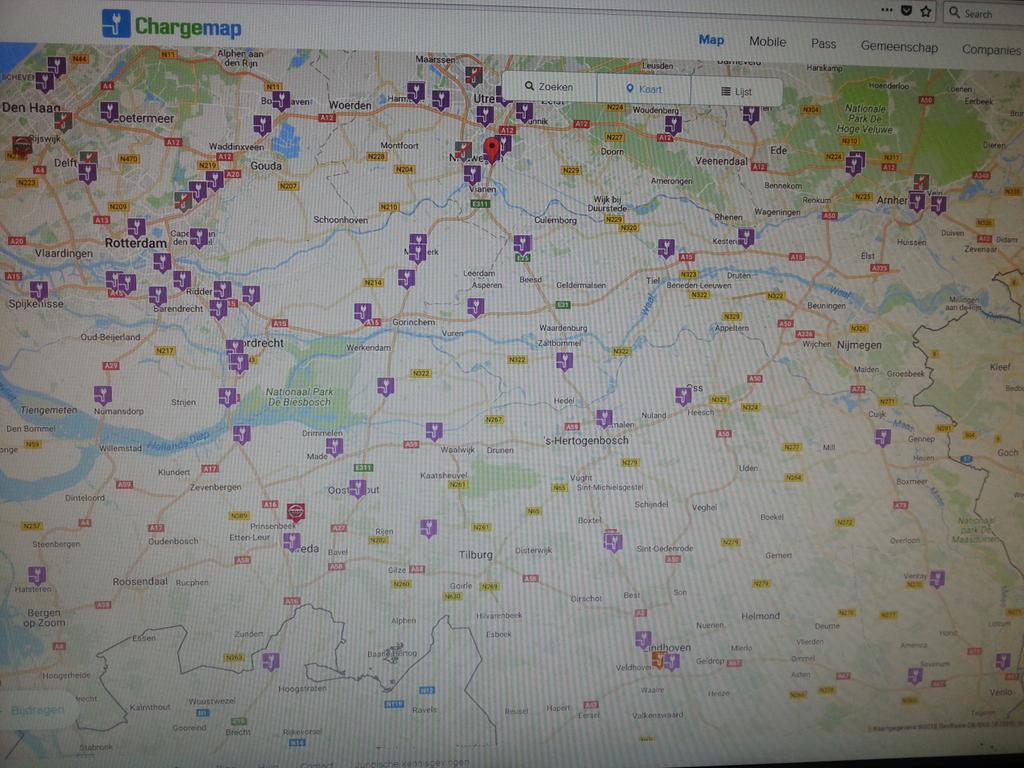Open the Mobile navigation item

tap(767, 42)
